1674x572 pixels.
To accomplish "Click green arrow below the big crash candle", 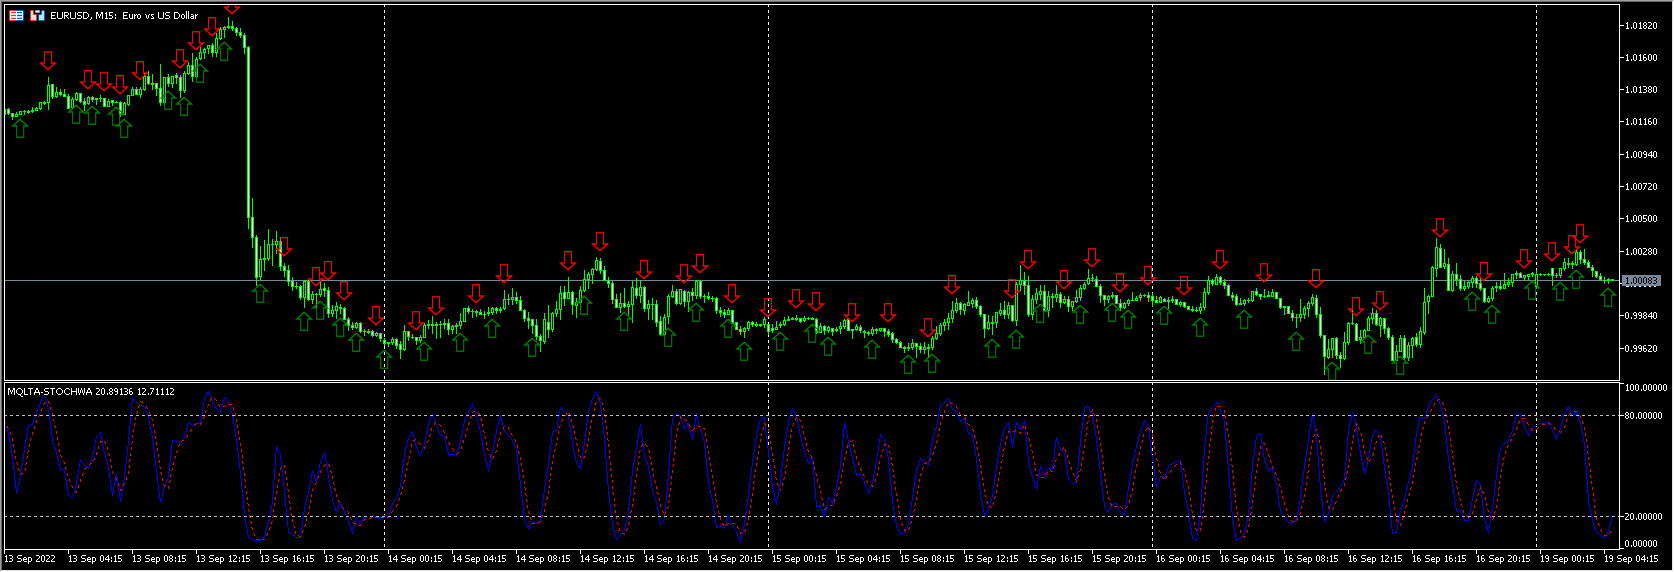I will click(260, 292).
